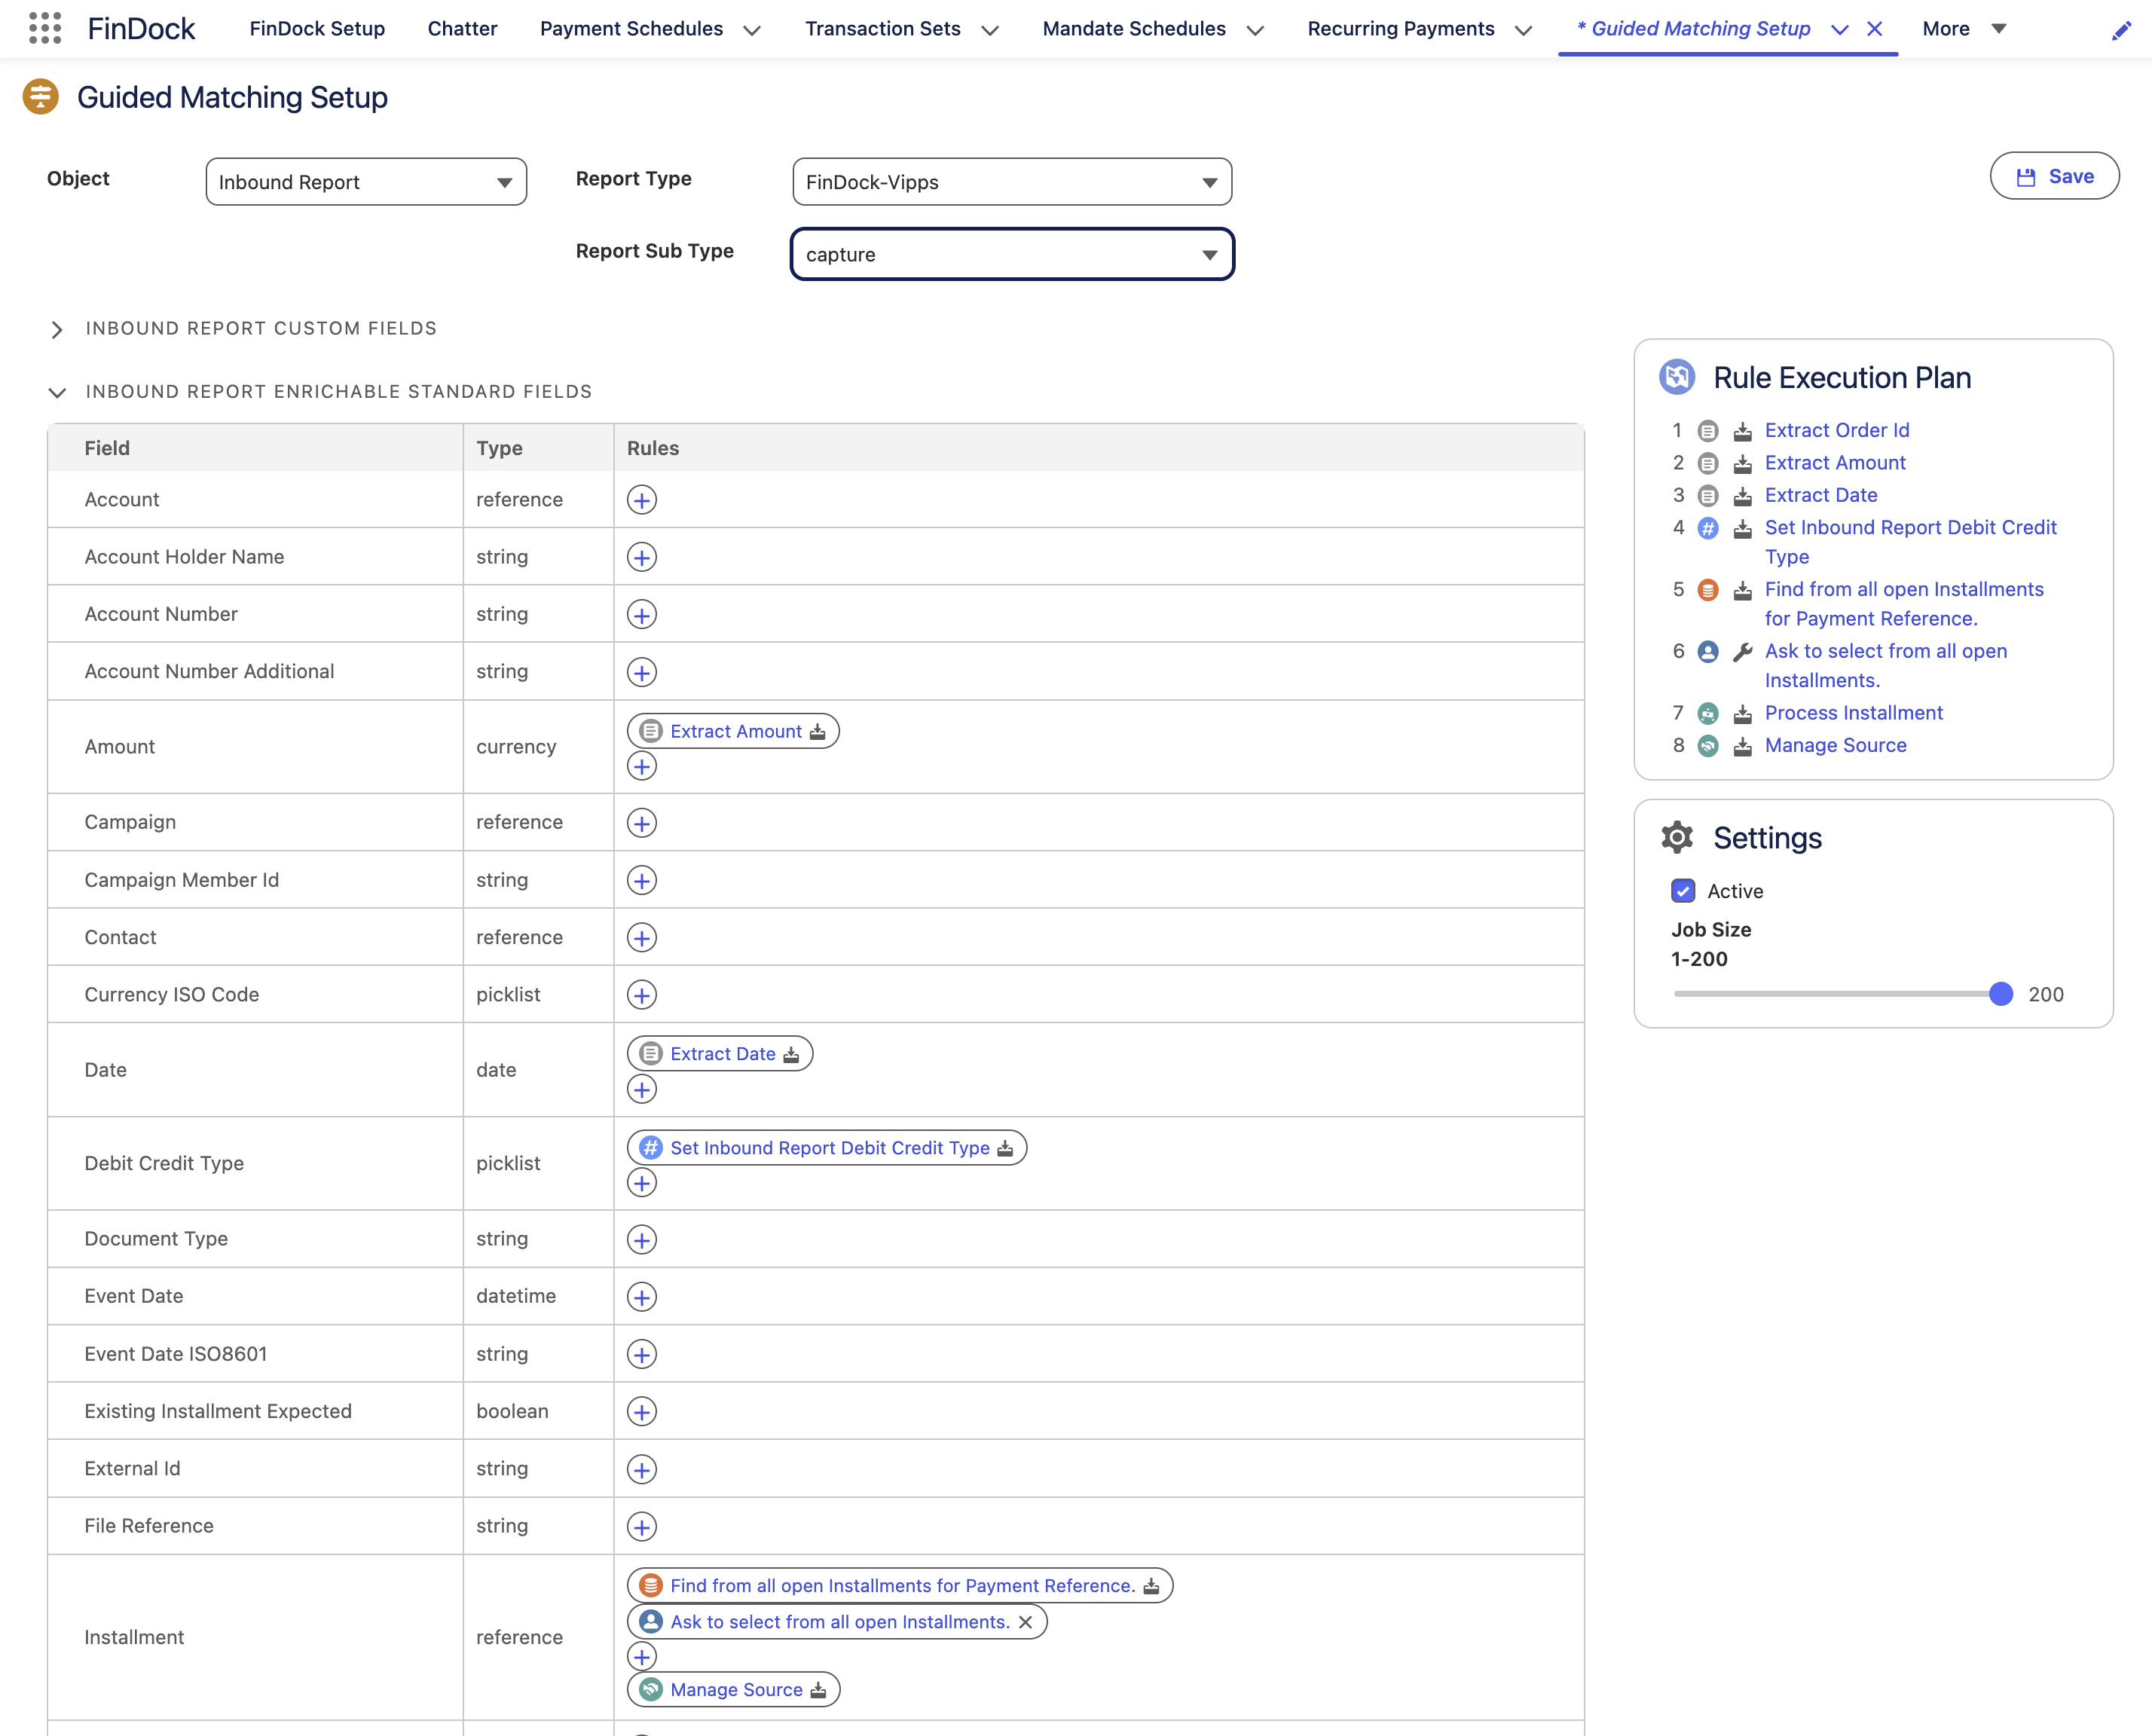Screen dimensions: 2152x1736
Task: Click the Save button
Action: (x=2054, y=176)
